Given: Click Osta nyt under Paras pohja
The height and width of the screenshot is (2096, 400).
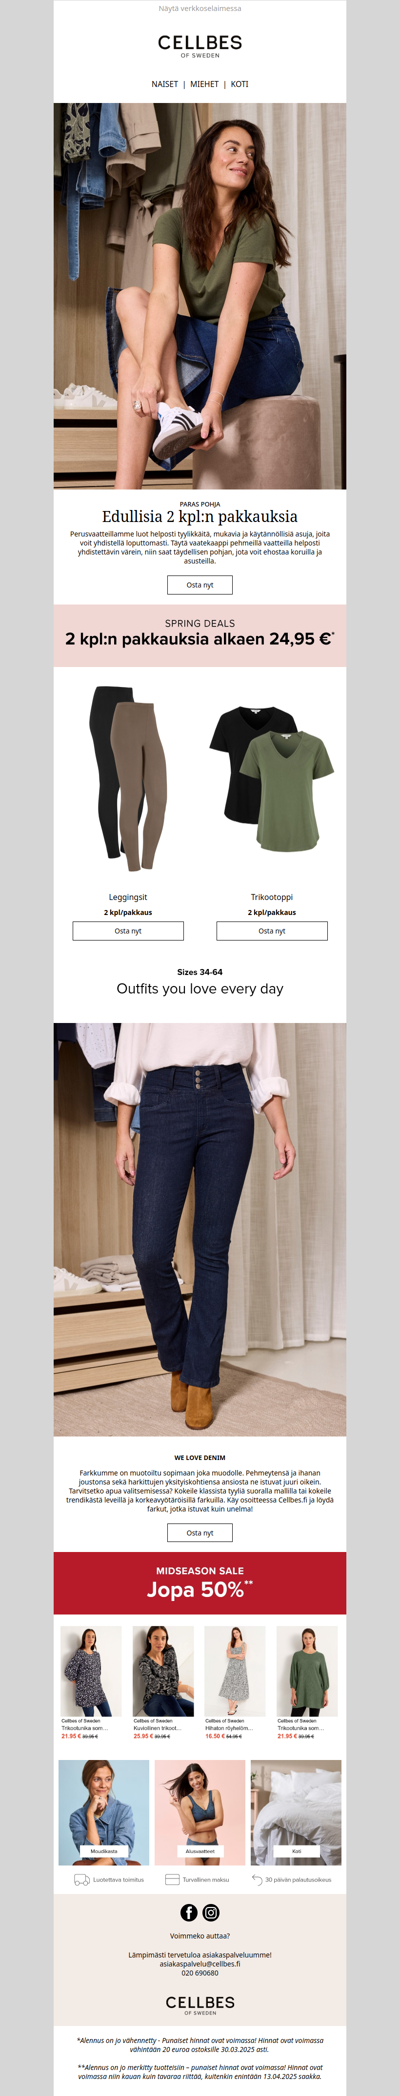Looking at the screenshot, I should click(200, 585).
